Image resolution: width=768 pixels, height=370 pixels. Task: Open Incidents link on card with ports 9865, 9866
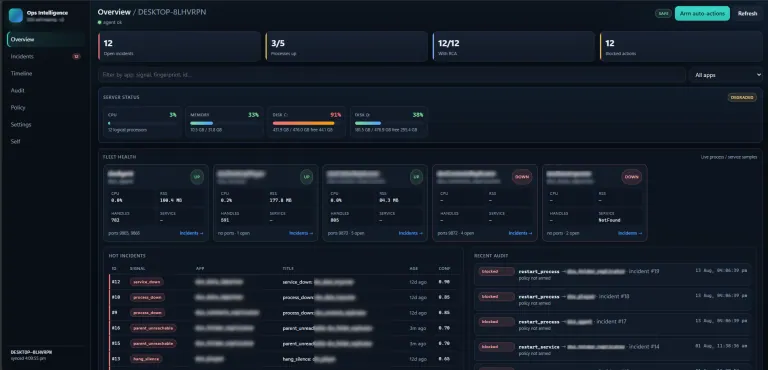(192, 233)
